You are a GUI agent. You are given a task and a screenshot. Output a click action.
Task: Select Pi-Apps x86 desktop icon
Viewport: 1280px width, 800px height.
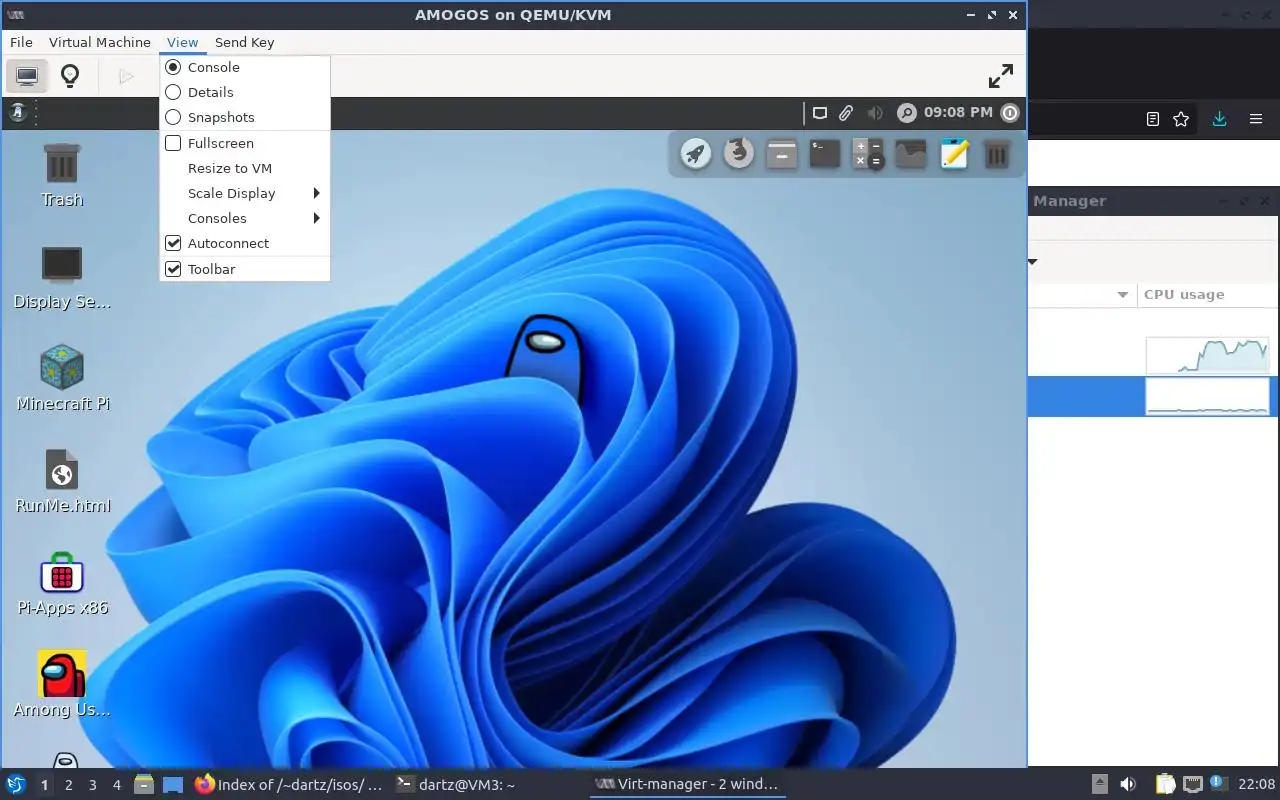(x=62, y=583)
